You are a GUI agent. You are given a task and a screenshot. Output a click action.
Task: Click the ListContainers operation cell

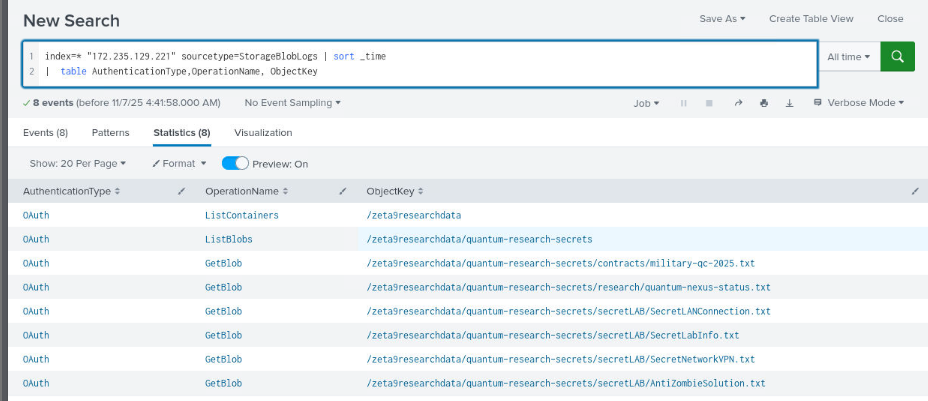tap(242, 215)
